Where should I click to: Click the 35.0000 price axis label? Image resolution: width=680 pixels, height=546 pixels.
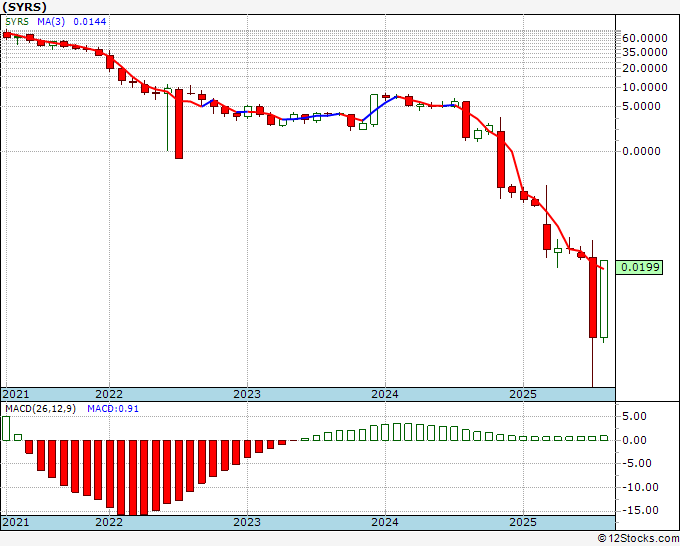click(644, 52)
